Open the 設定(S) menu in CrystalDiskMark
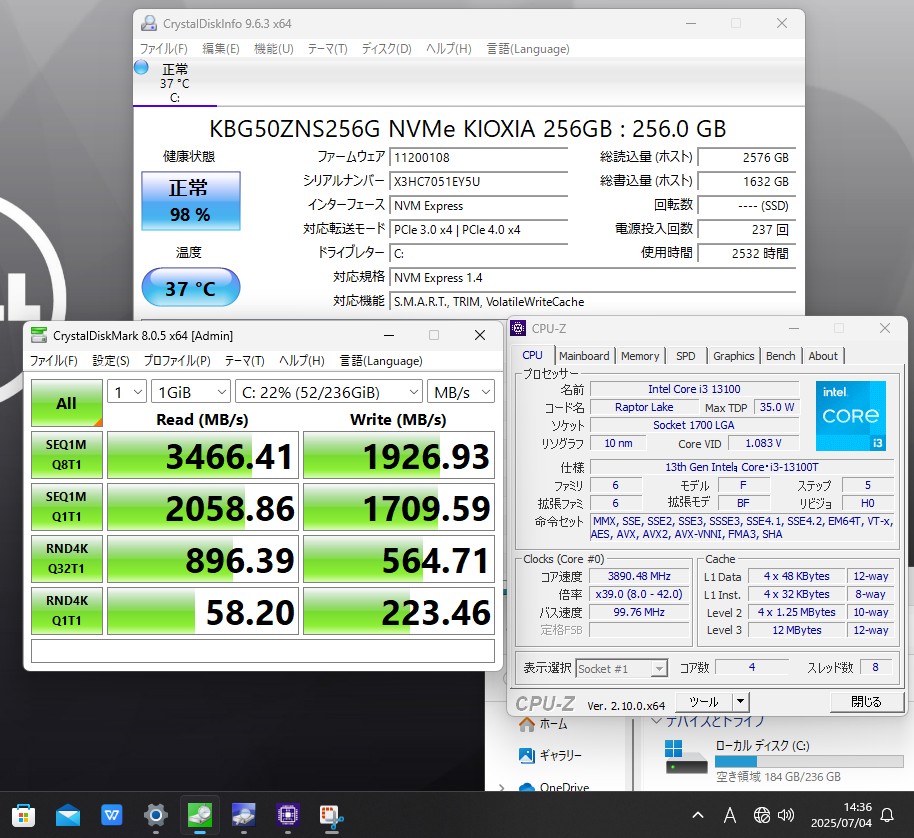The width and height of the screenshot is (914, 838). (x=111, y=361)
